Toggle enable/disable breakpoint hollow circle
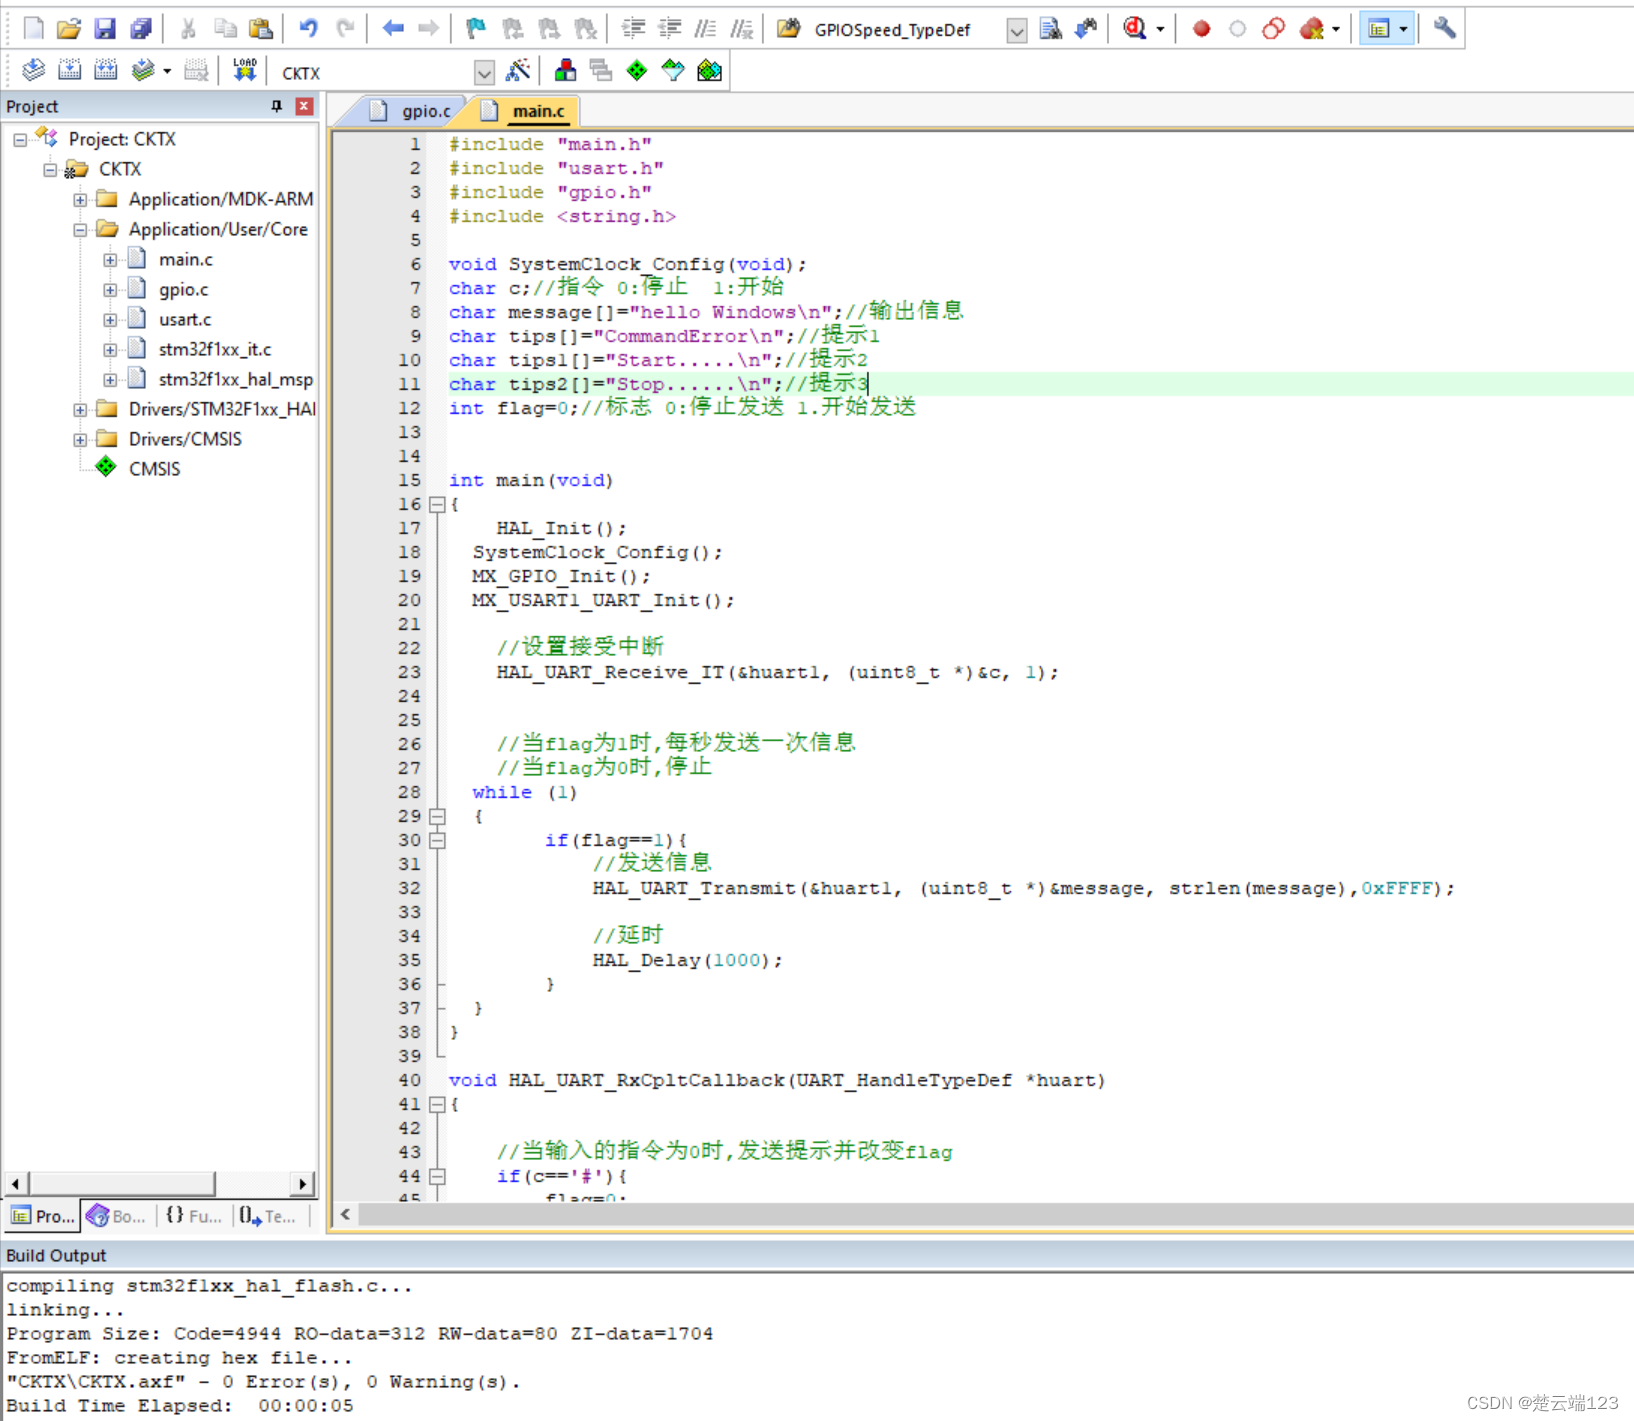This screenshot has width=1634, height=1421. click(1238, 29)
